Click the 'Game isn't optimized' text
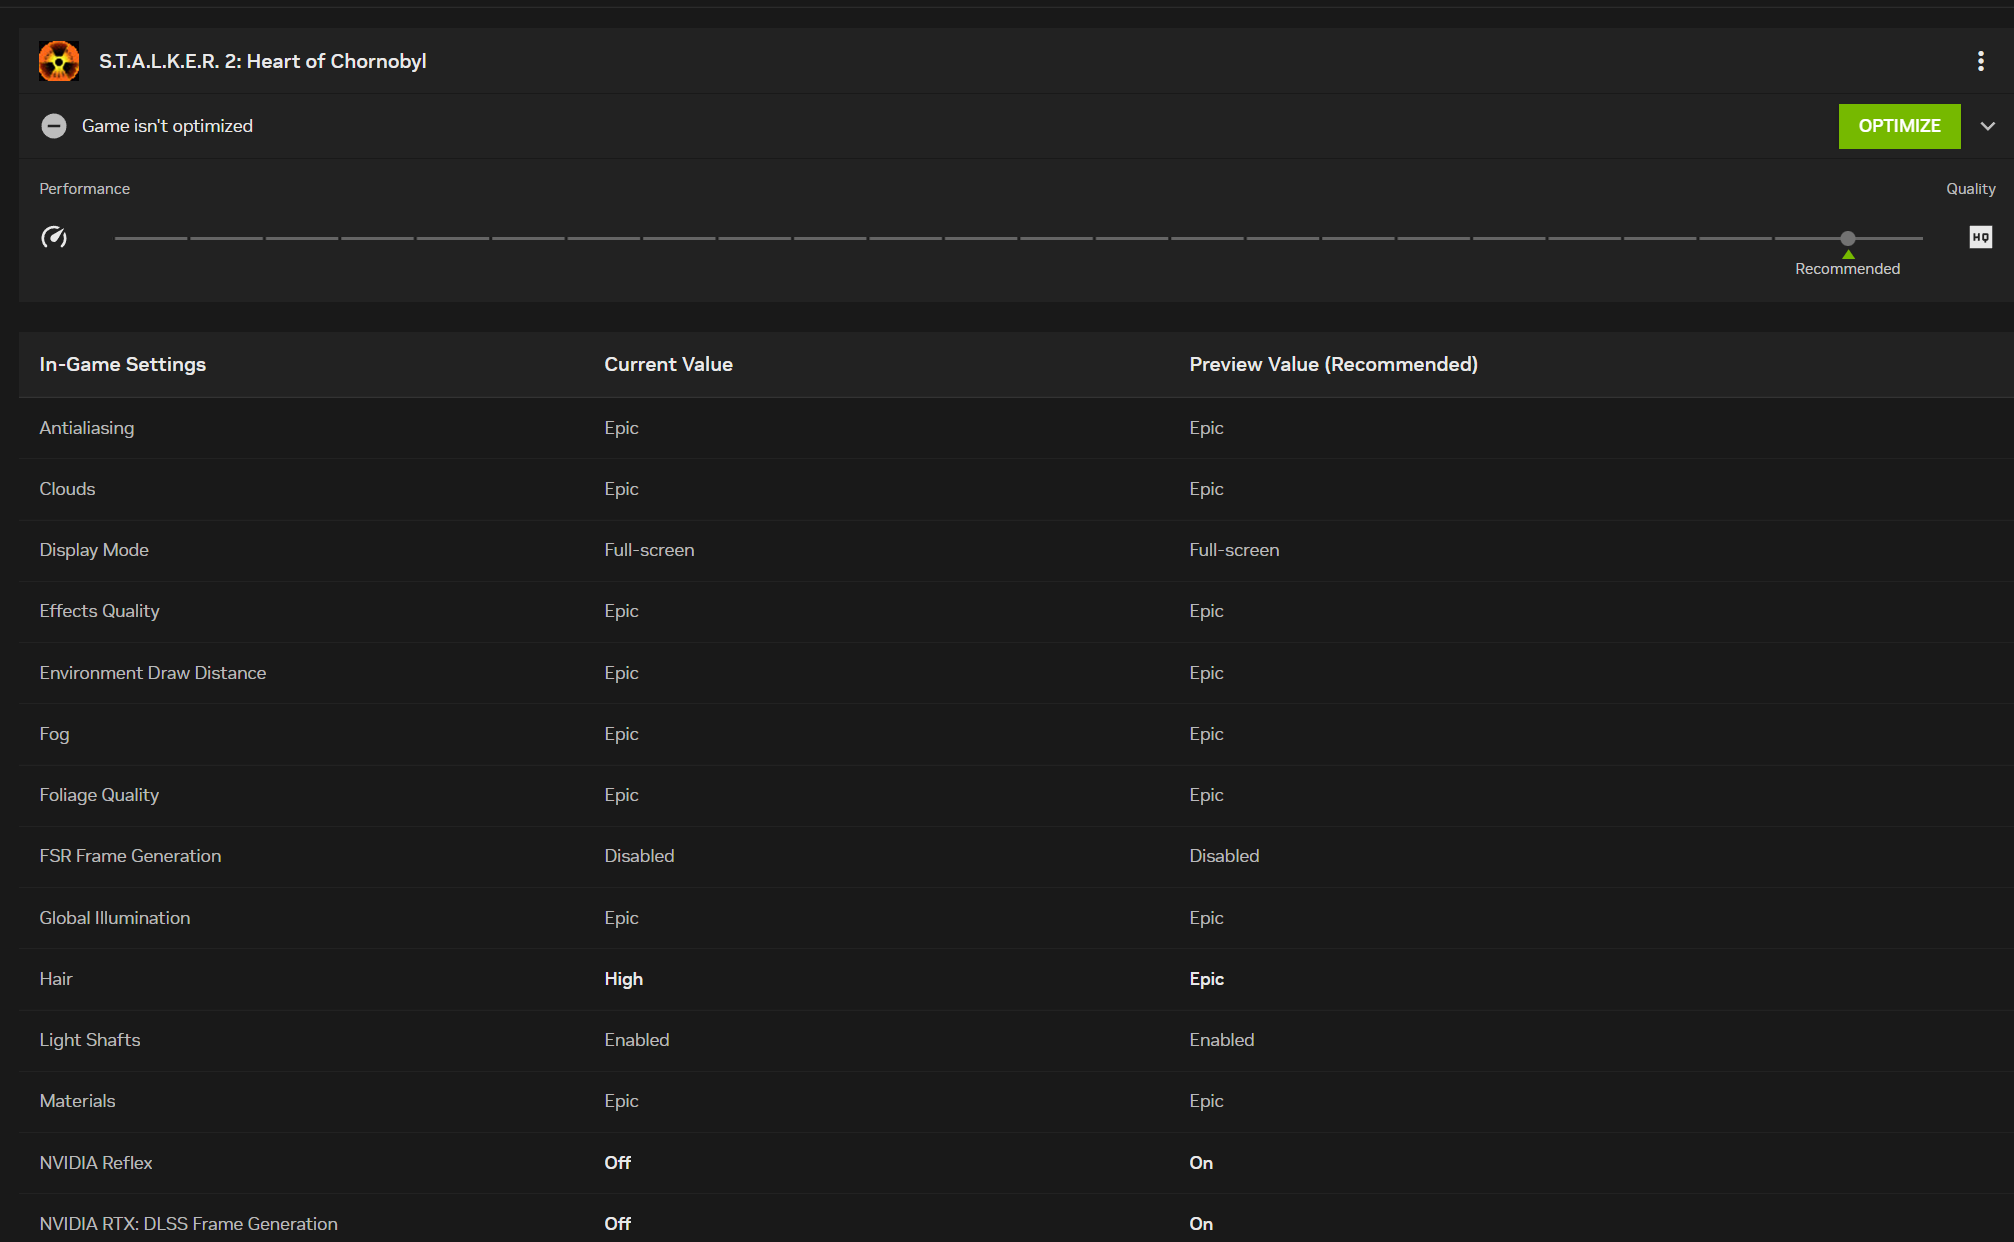 tap(167, 126)
